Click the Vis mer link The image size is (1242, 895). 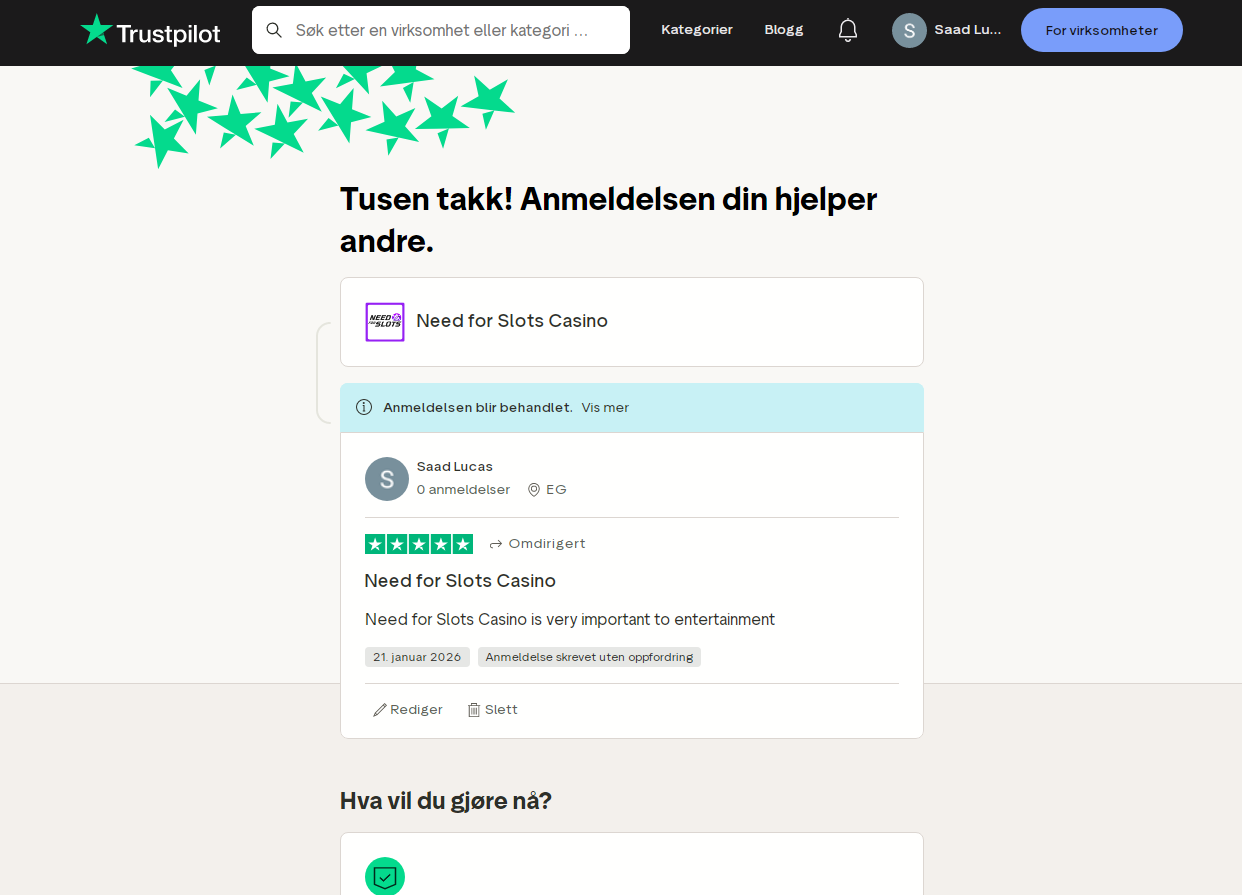[605, 408]
